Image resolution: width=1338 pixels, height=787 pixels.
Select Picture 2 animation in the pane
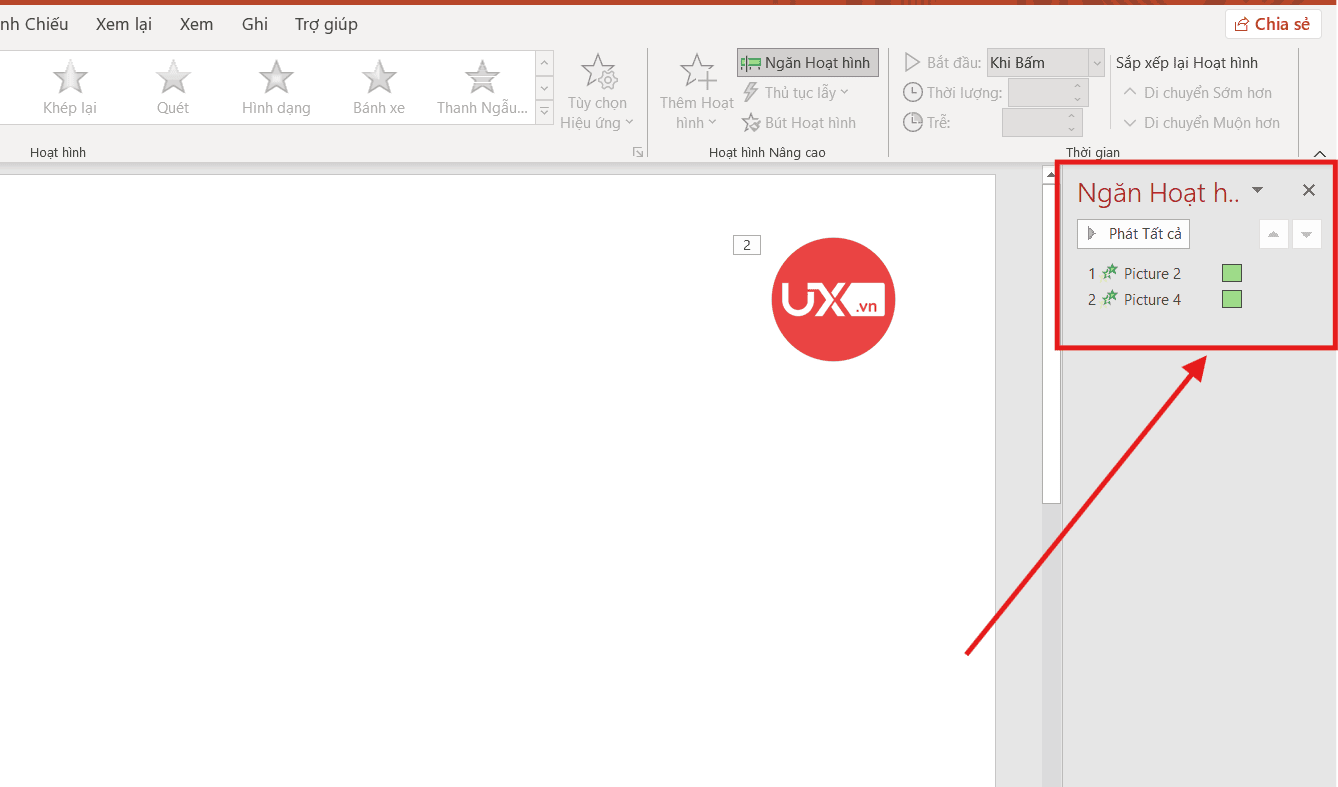coord(1152,273)
